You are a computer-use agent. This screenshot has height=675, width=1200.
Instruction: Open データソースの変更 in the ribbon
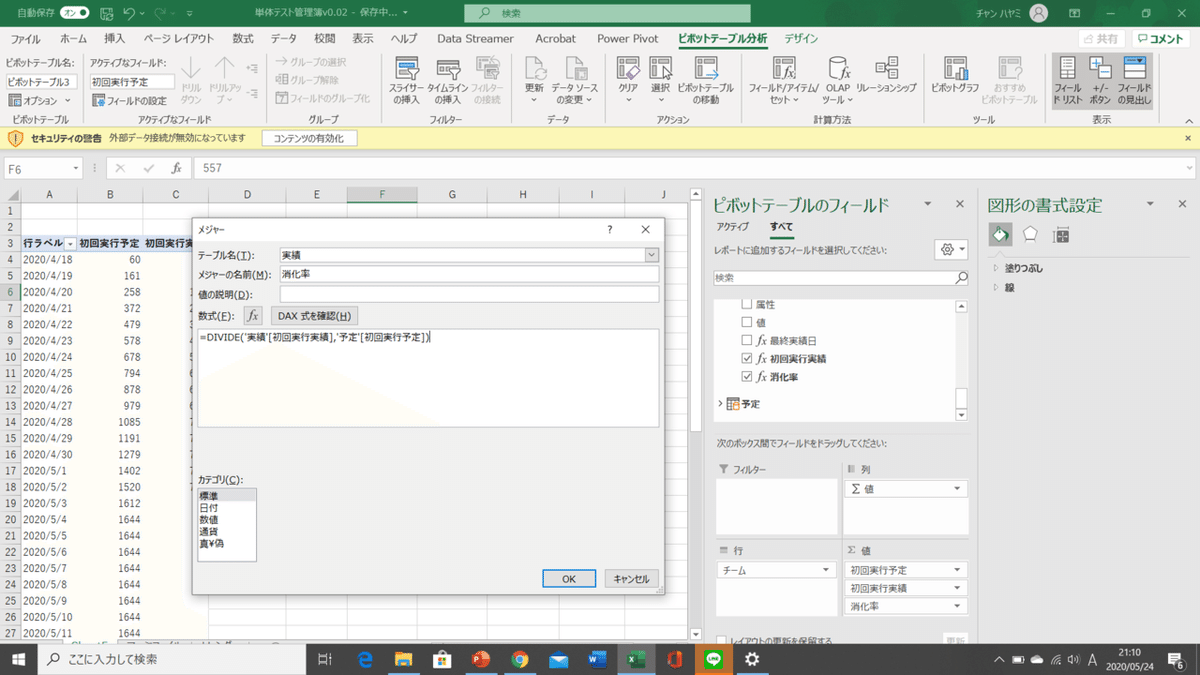coord(575,81)
